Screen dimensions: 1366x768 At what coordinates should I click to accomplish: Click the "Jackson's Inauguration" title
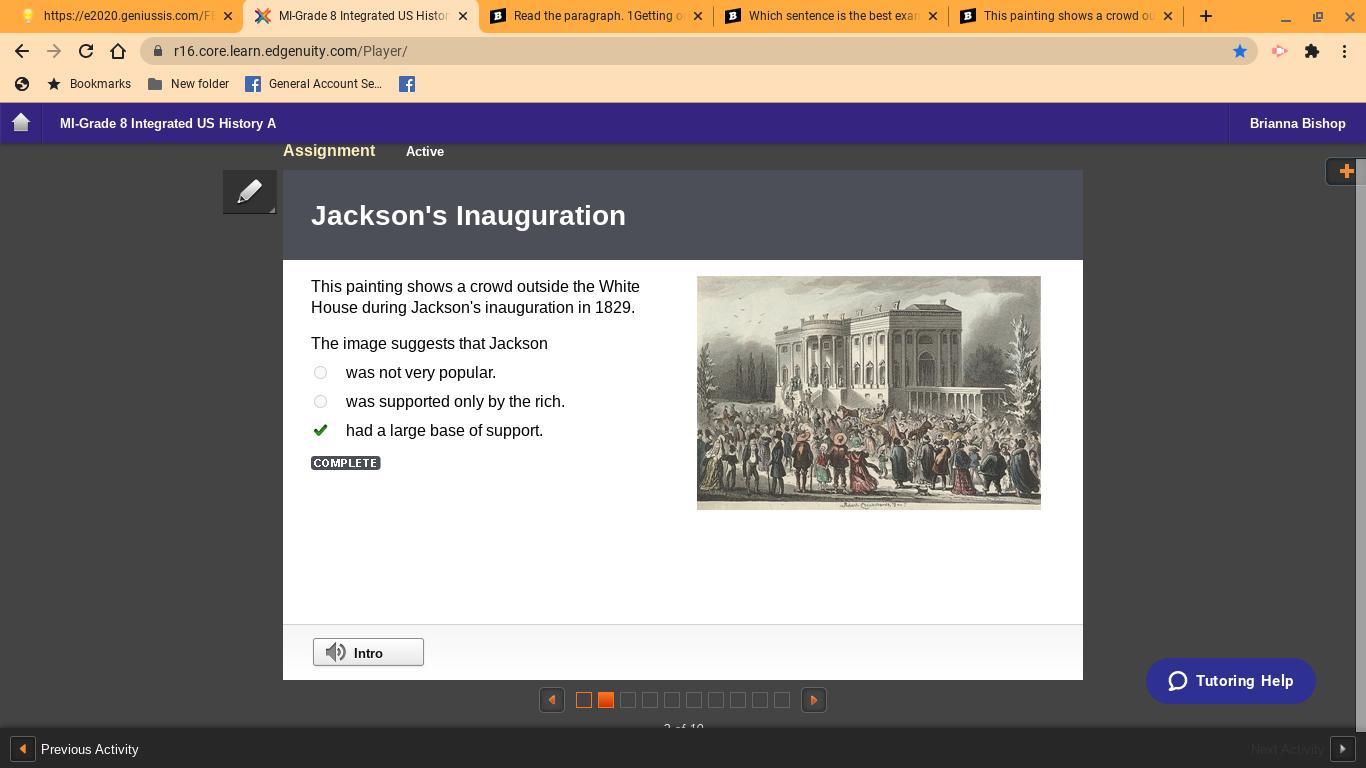tap(468, 215)
